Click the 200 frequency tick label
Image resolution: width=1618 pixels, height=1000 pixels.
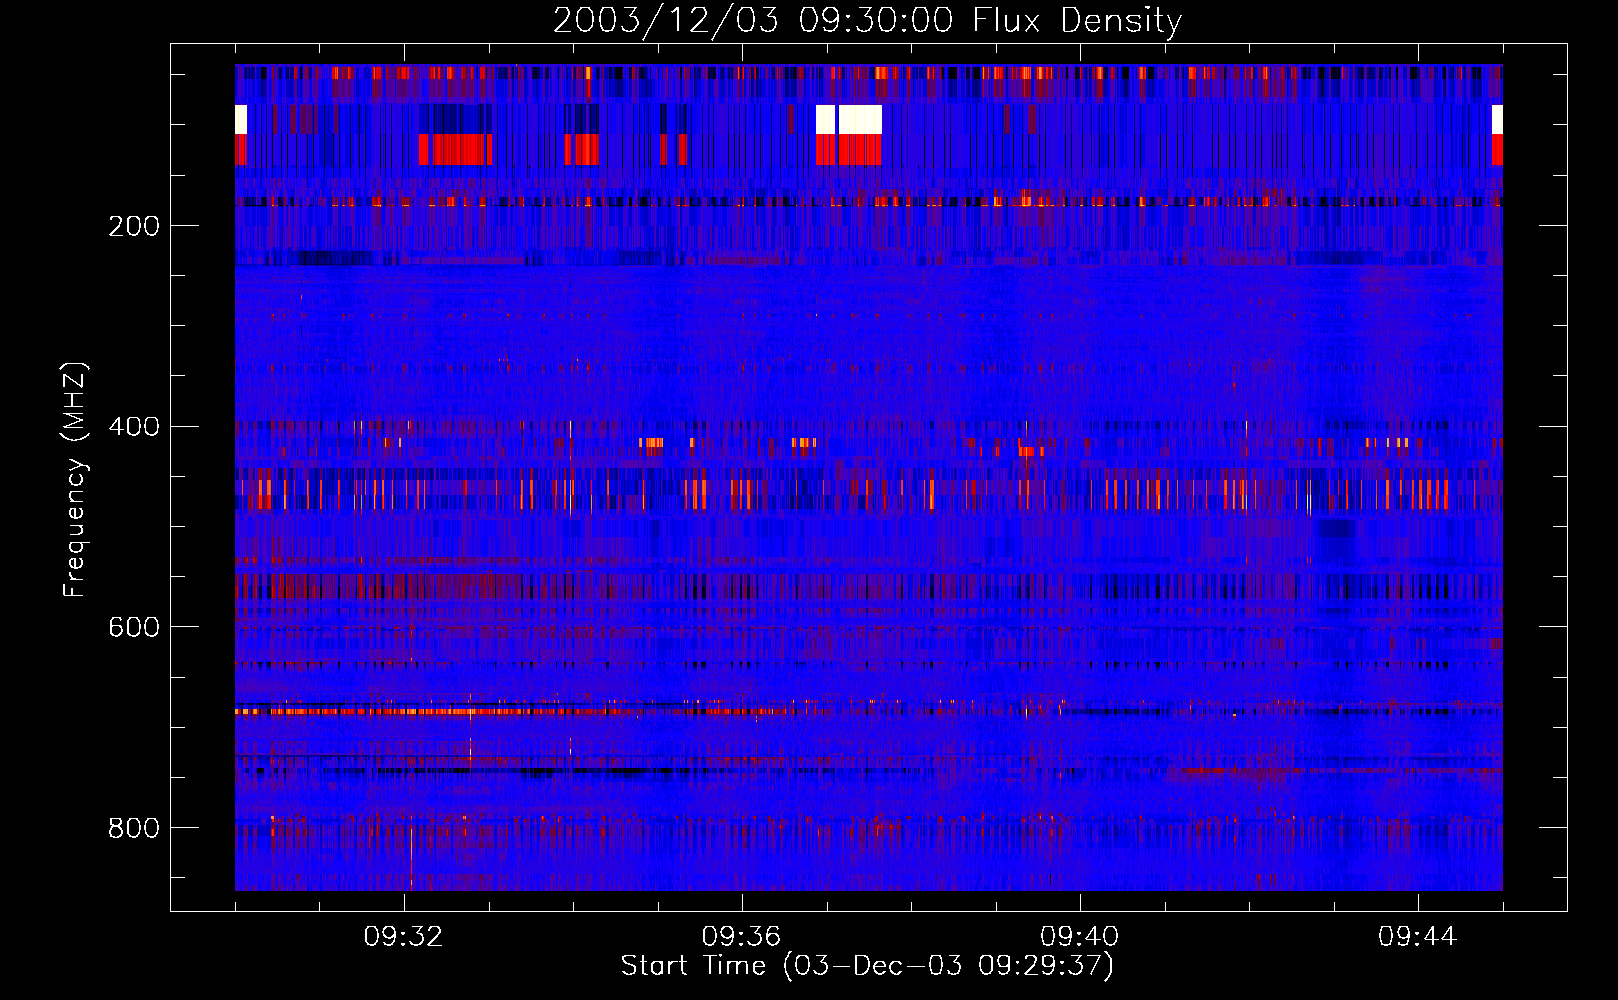[x=134, y=226]
